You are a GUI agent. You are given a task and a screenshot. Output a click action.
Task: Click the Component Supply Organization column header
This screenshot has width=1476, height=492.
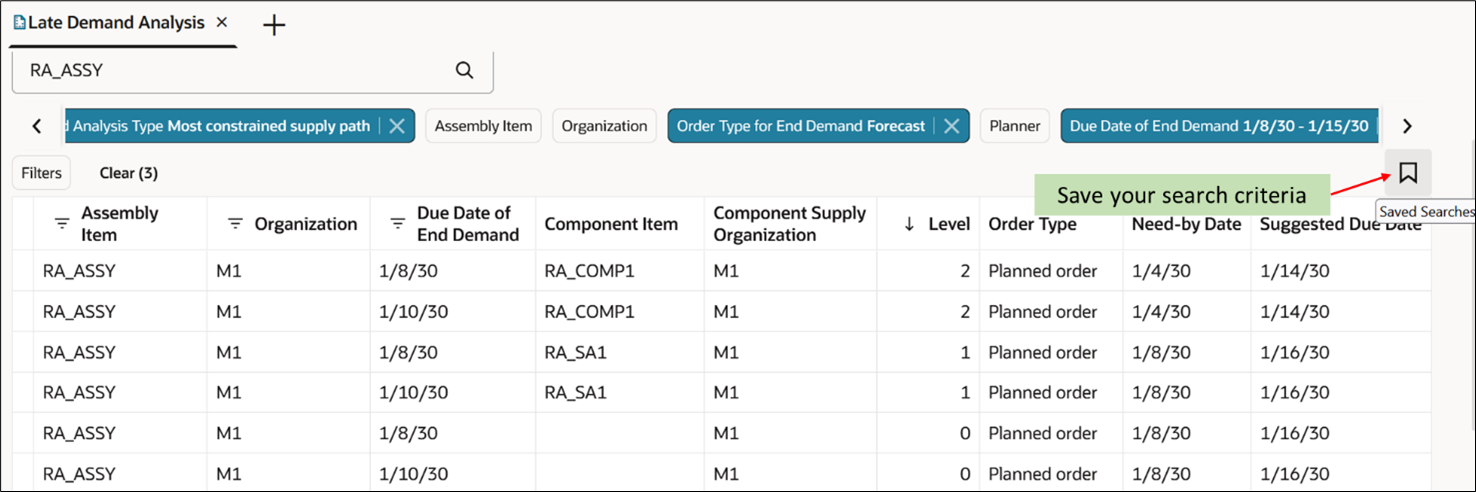tap(789, 224)
